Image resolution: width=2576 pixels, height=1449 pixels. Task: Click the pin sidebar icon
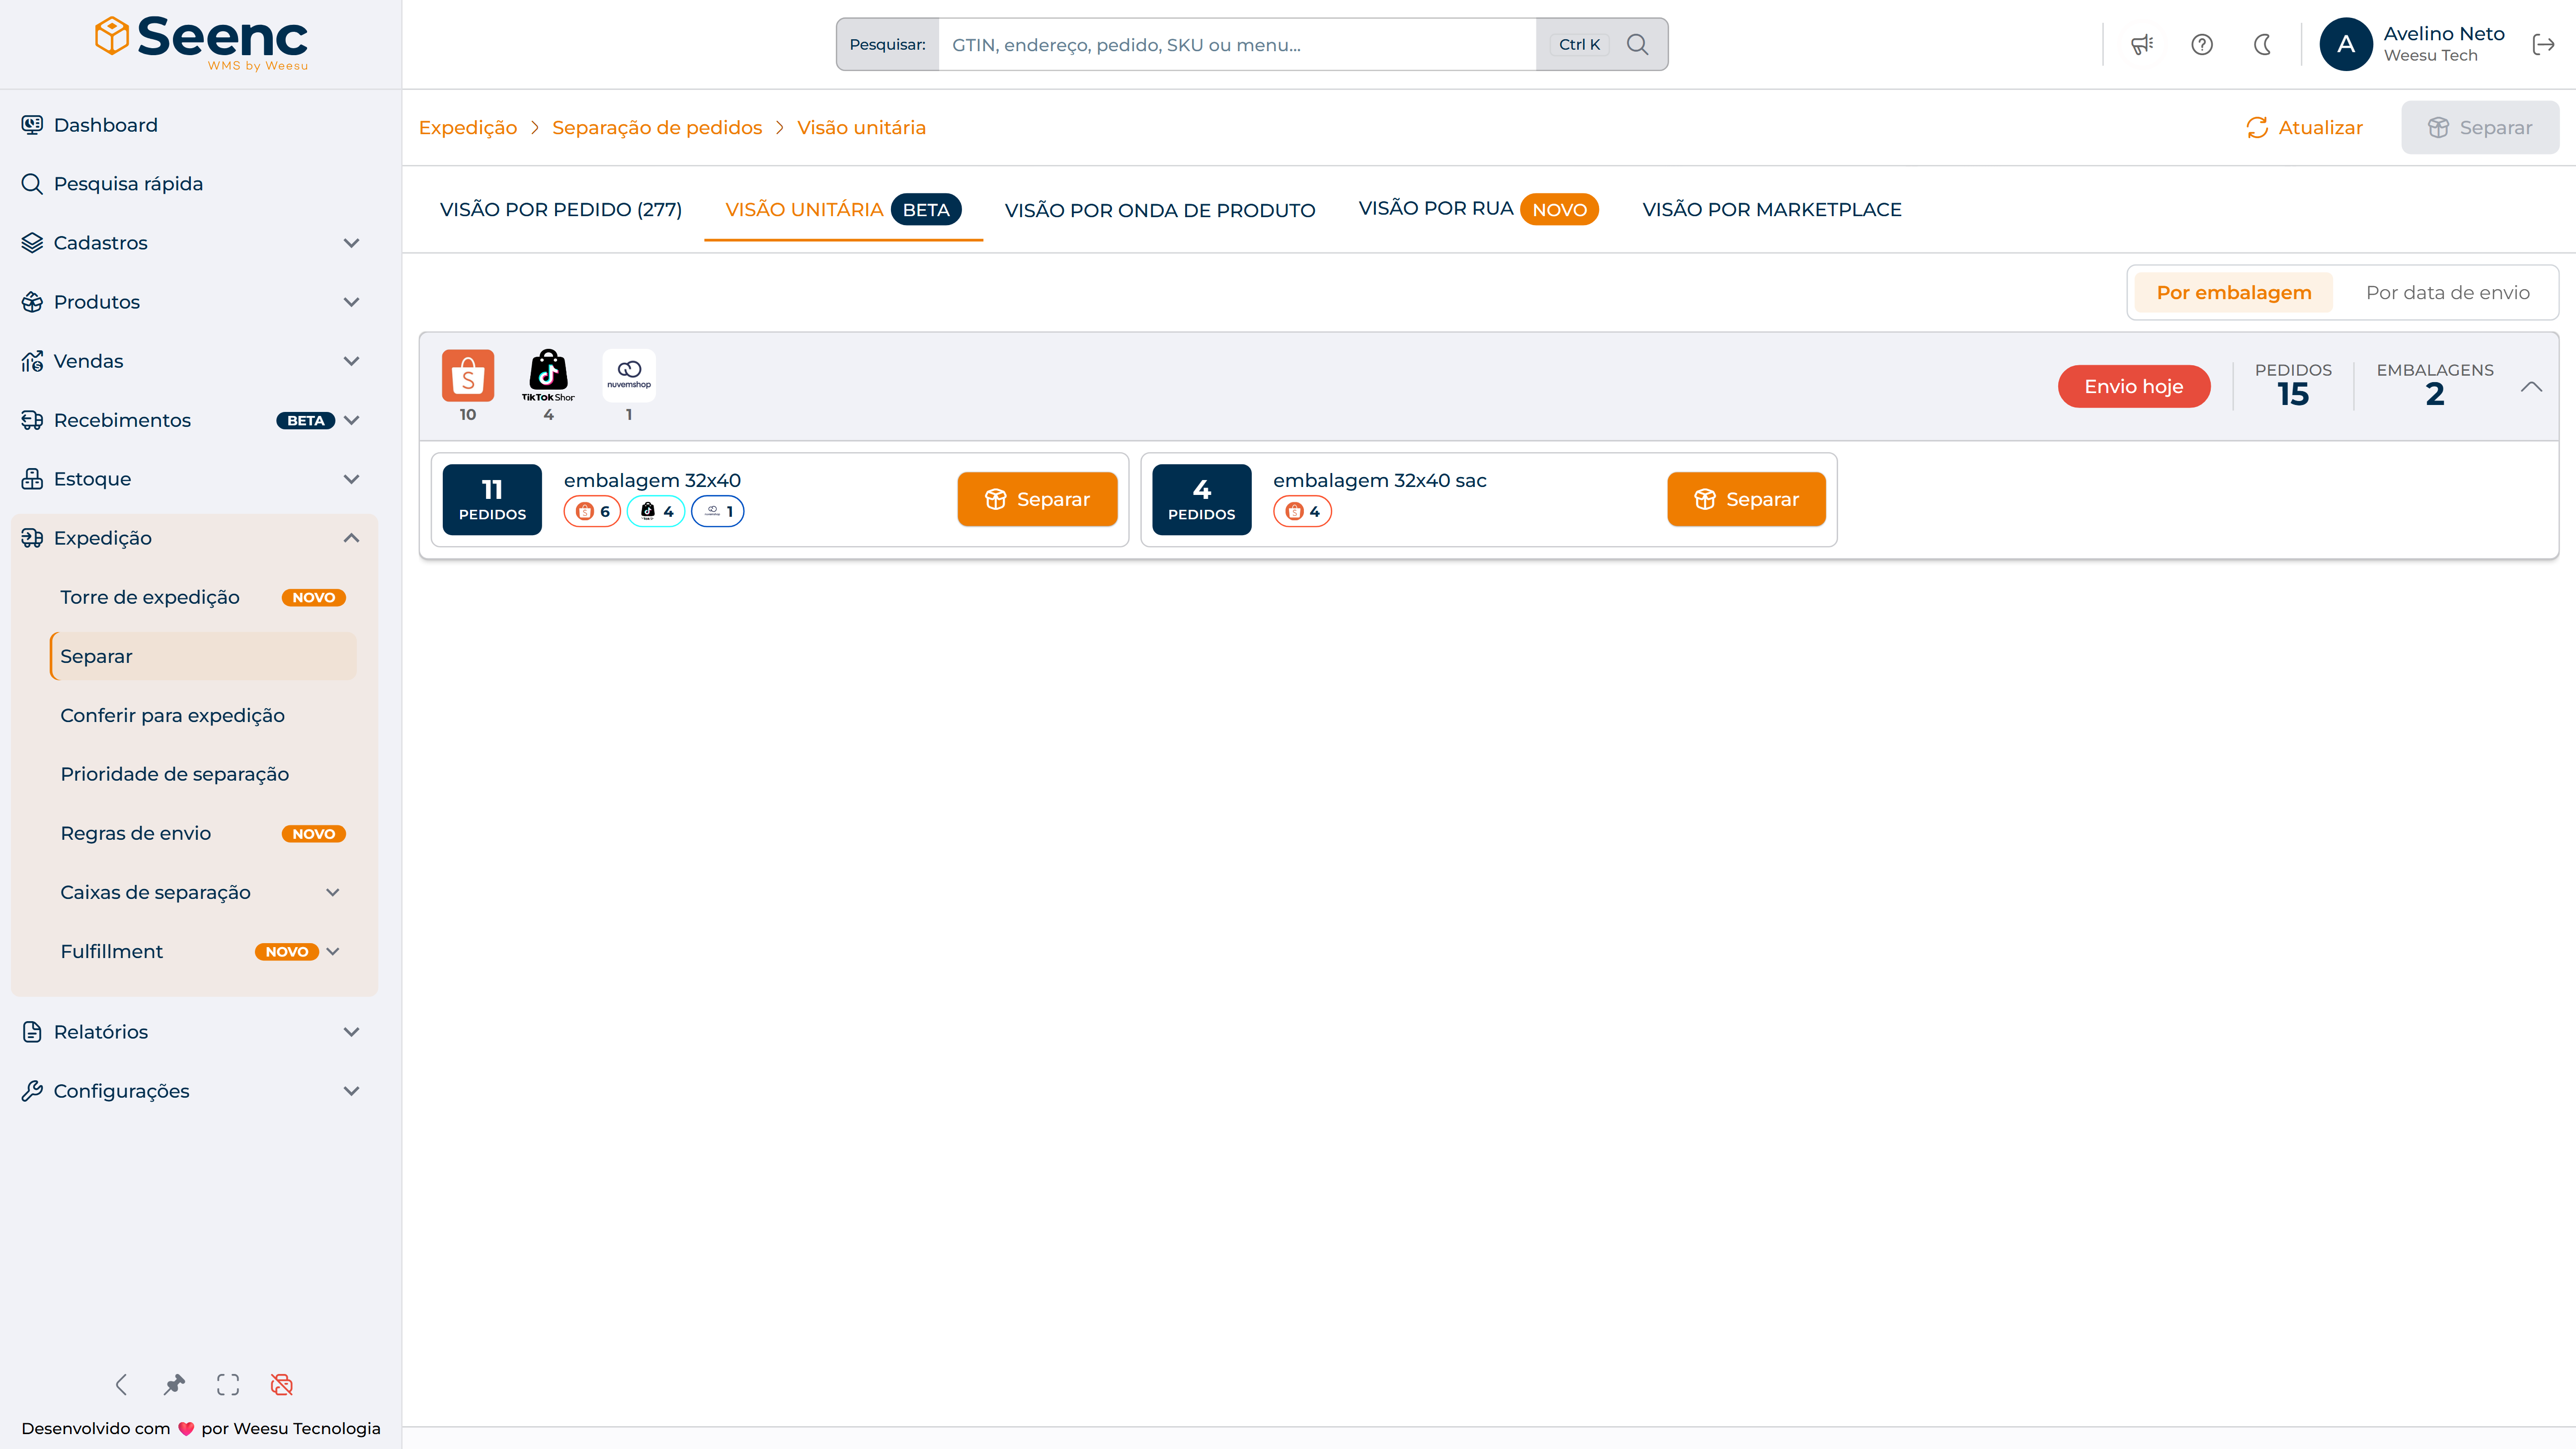(x=175, y=1384)
